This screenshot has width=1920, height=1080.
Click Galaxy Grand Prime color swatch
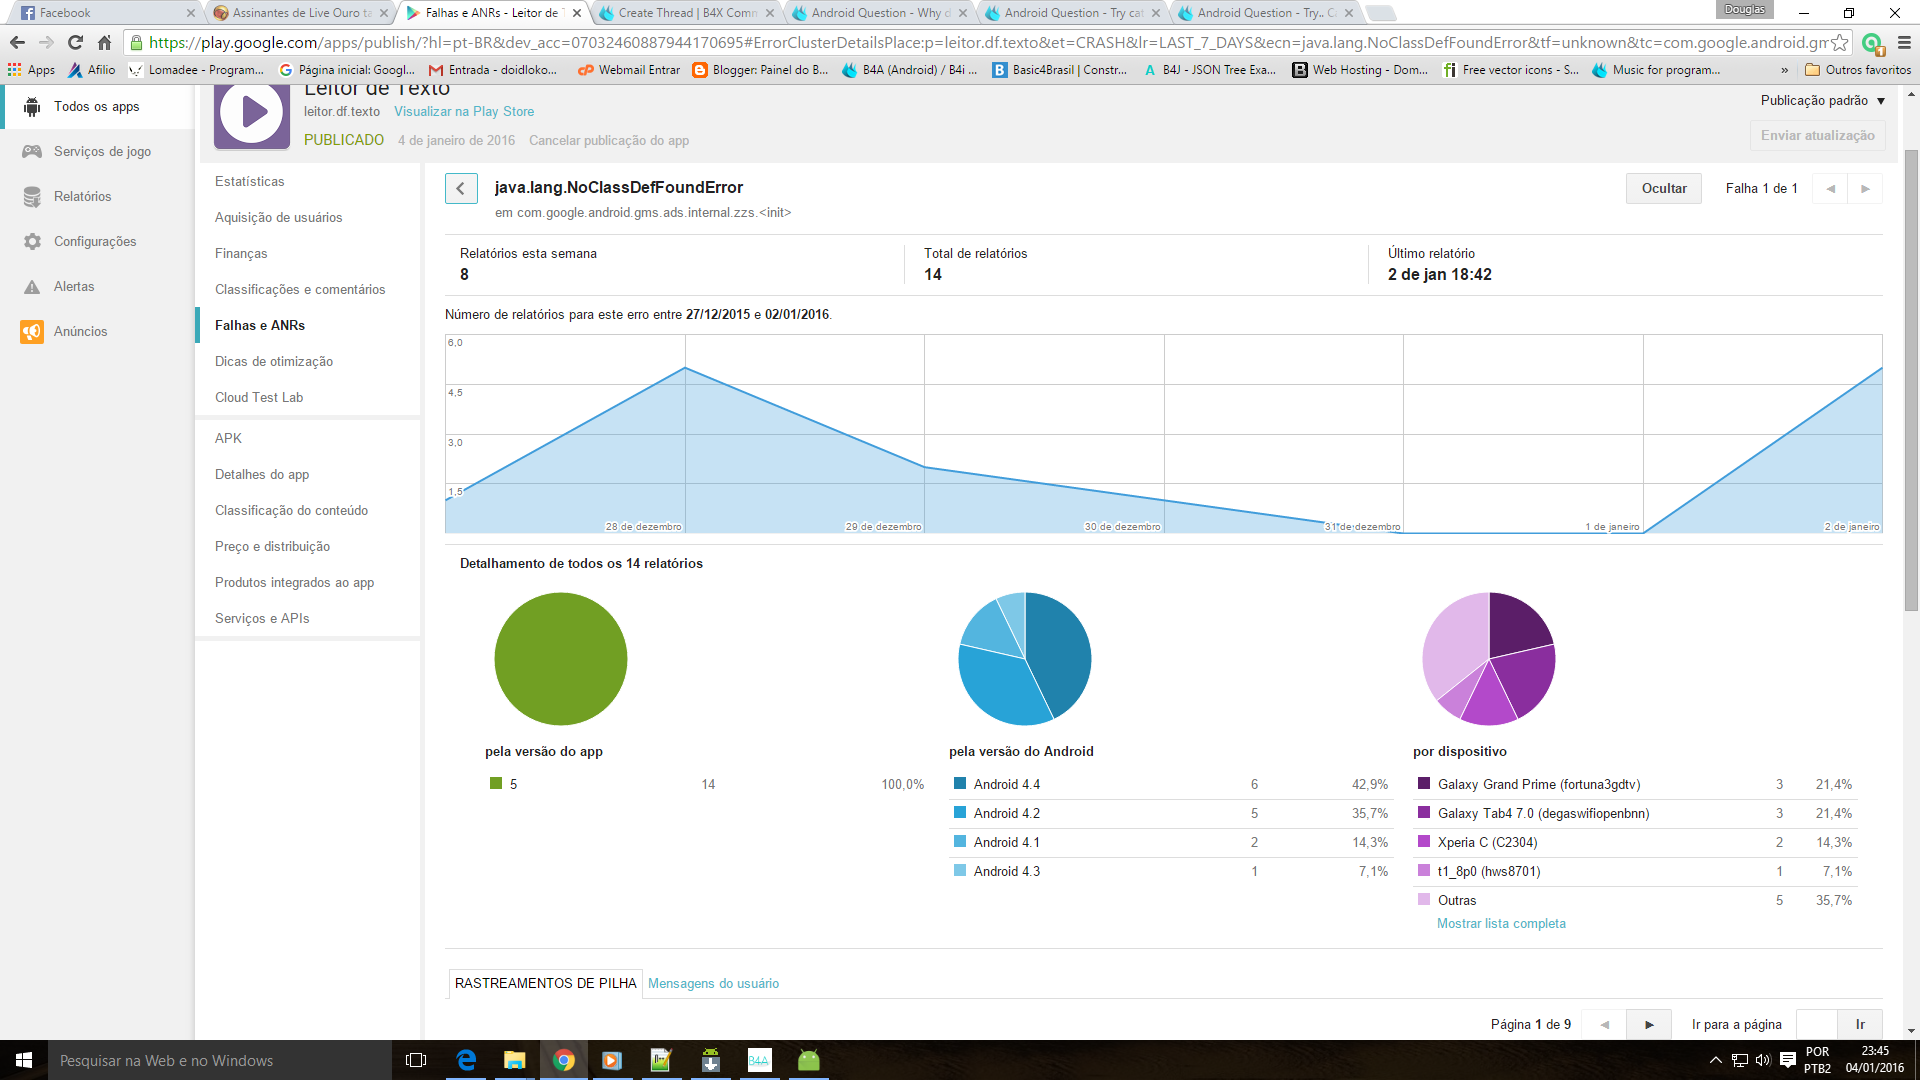point(1424,784)
